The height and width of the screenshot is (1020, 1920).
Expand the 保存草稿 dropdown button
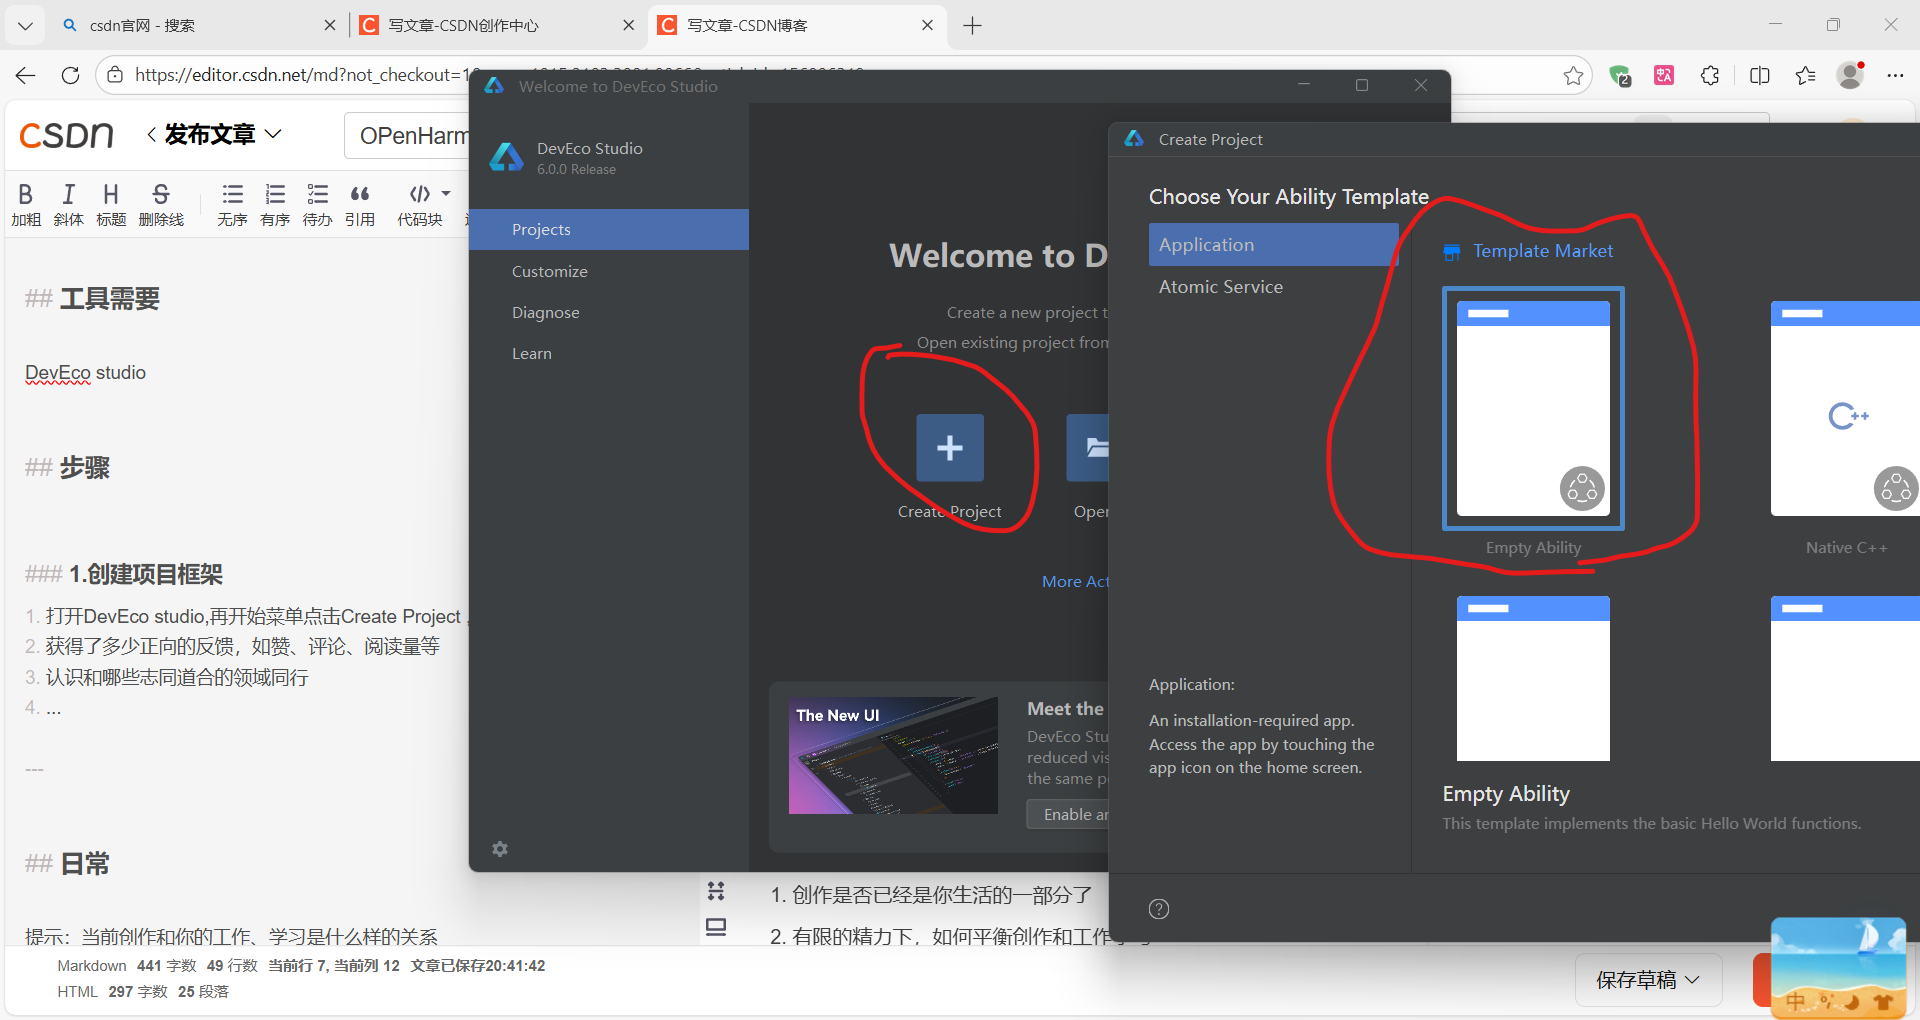(1648, 980)
